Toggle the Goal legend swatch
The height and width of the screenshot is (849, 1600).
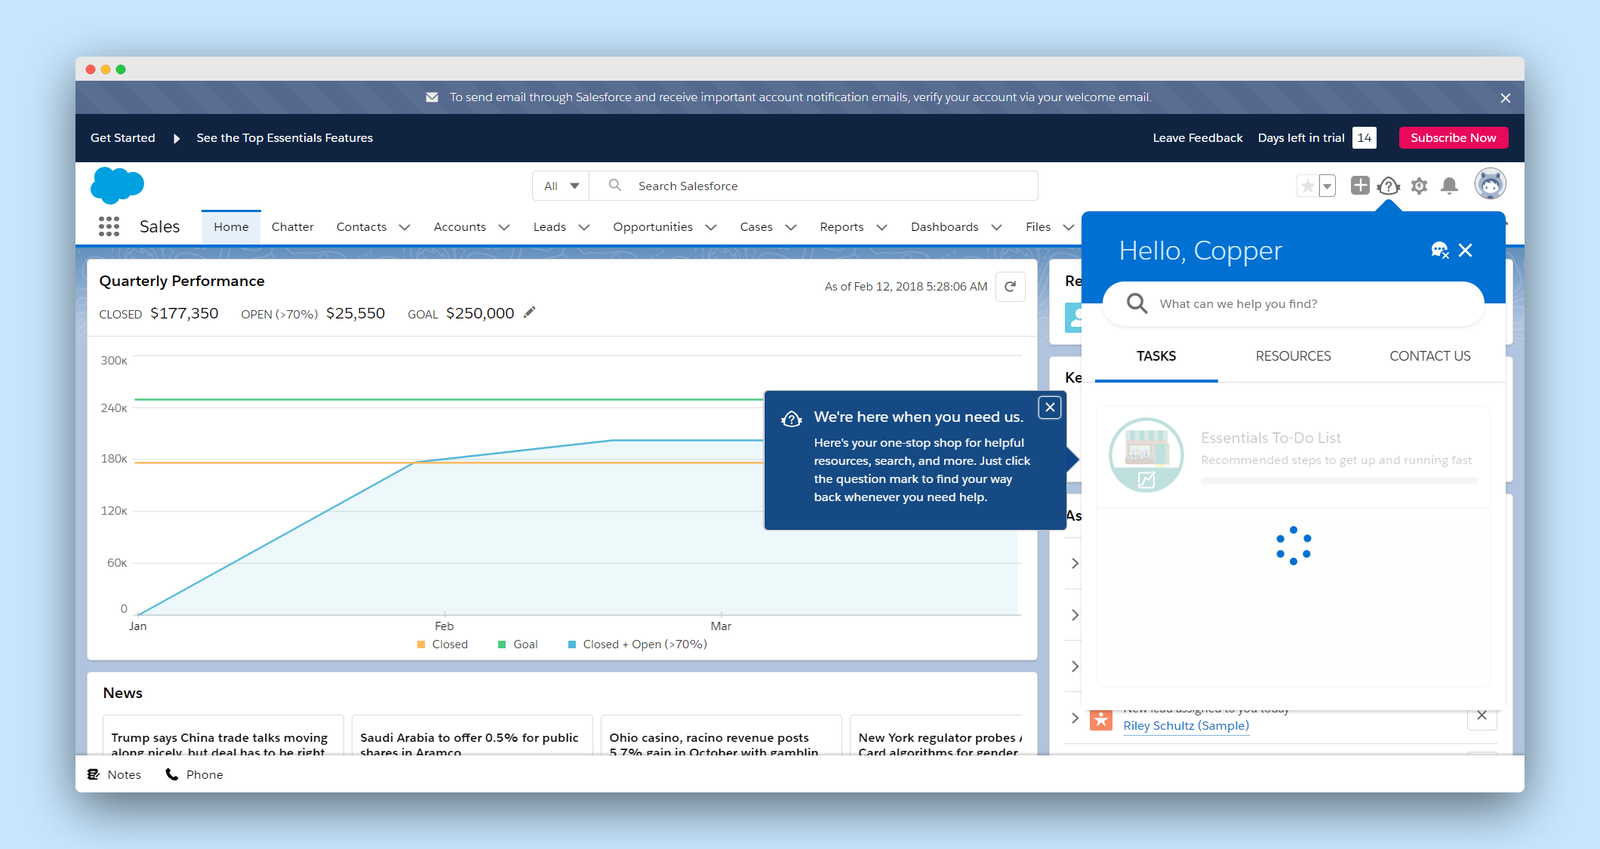tap(502, 645)
